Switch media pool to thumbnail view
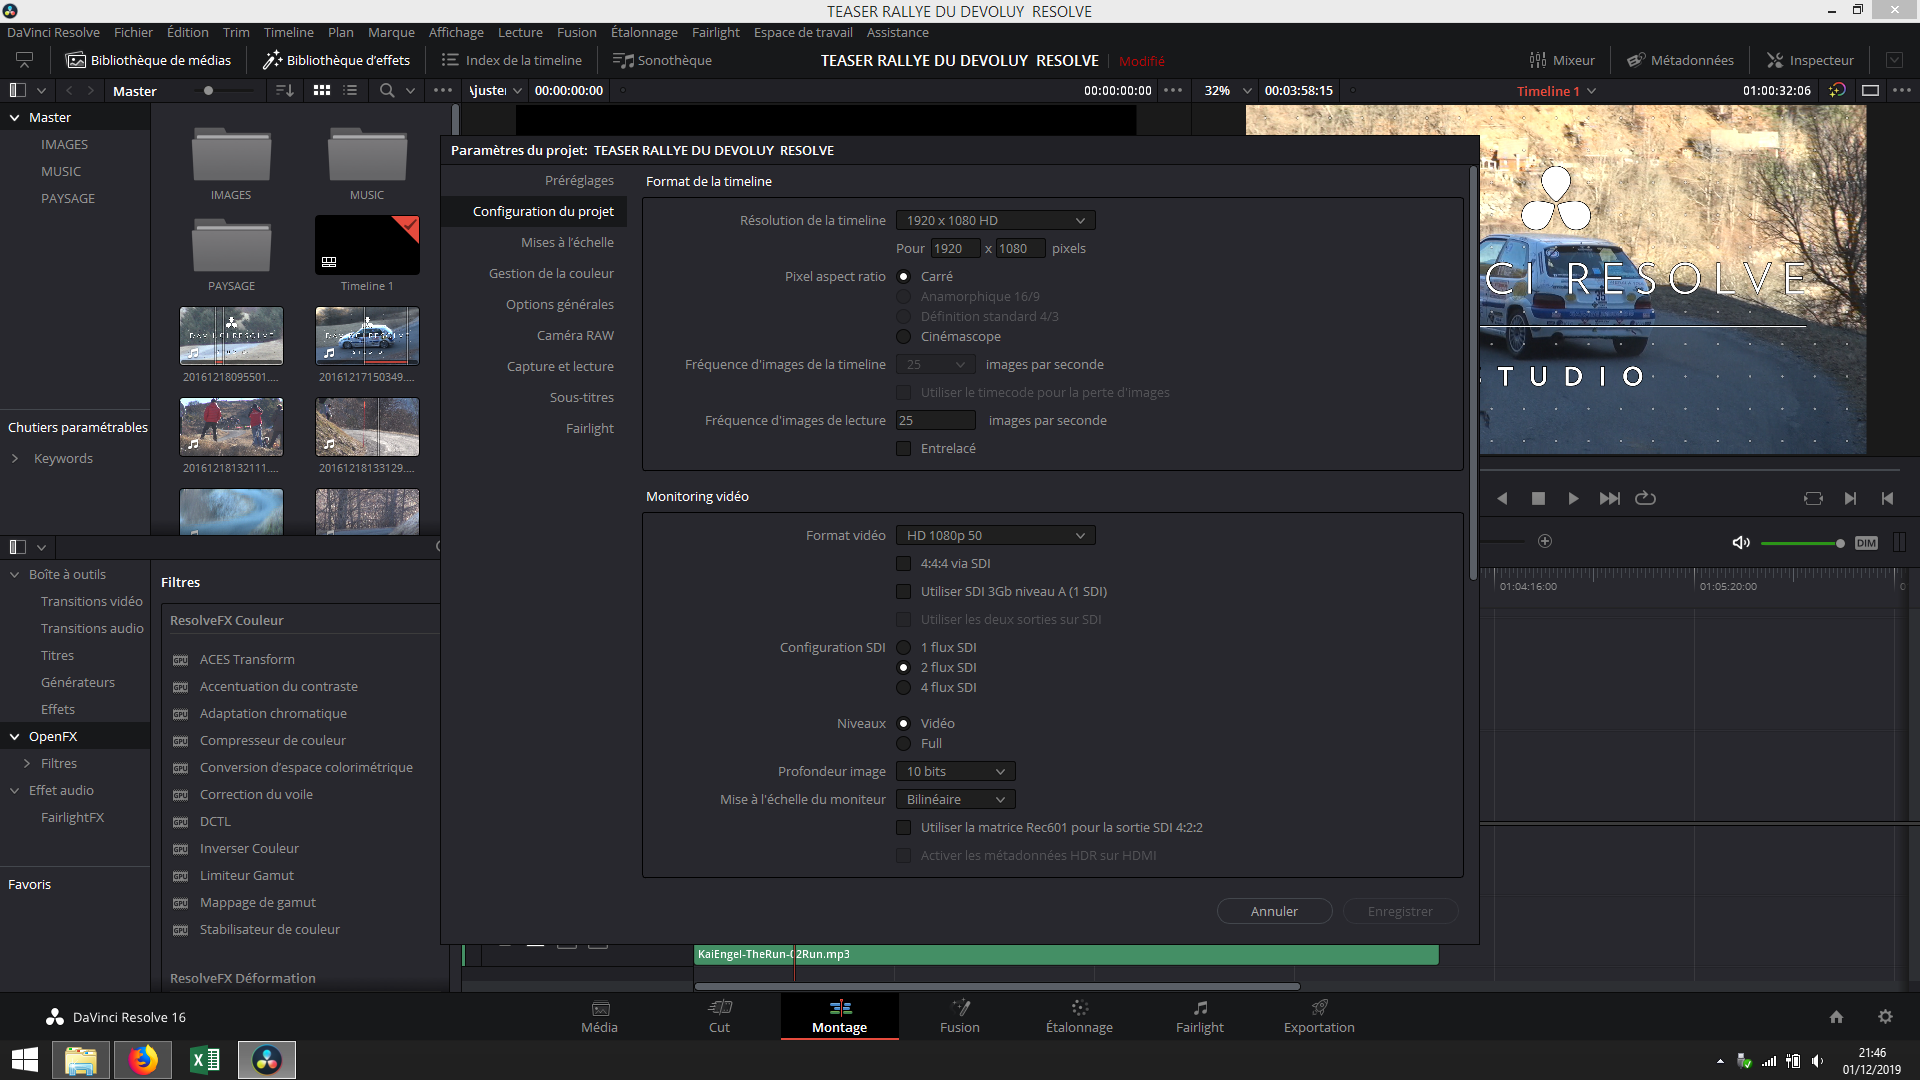1920x1080 pixels. coord(322,90)
